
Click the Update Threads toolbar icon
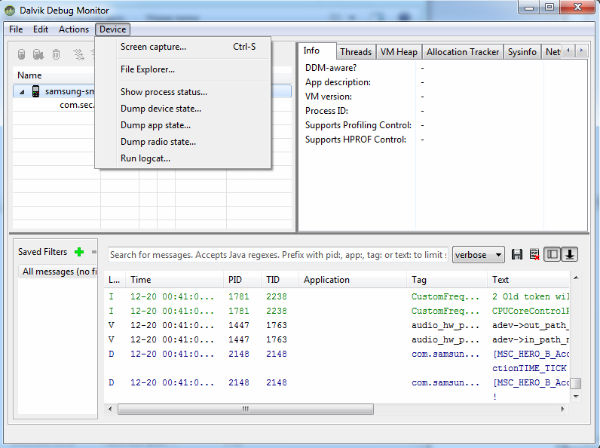coord(78,55)
